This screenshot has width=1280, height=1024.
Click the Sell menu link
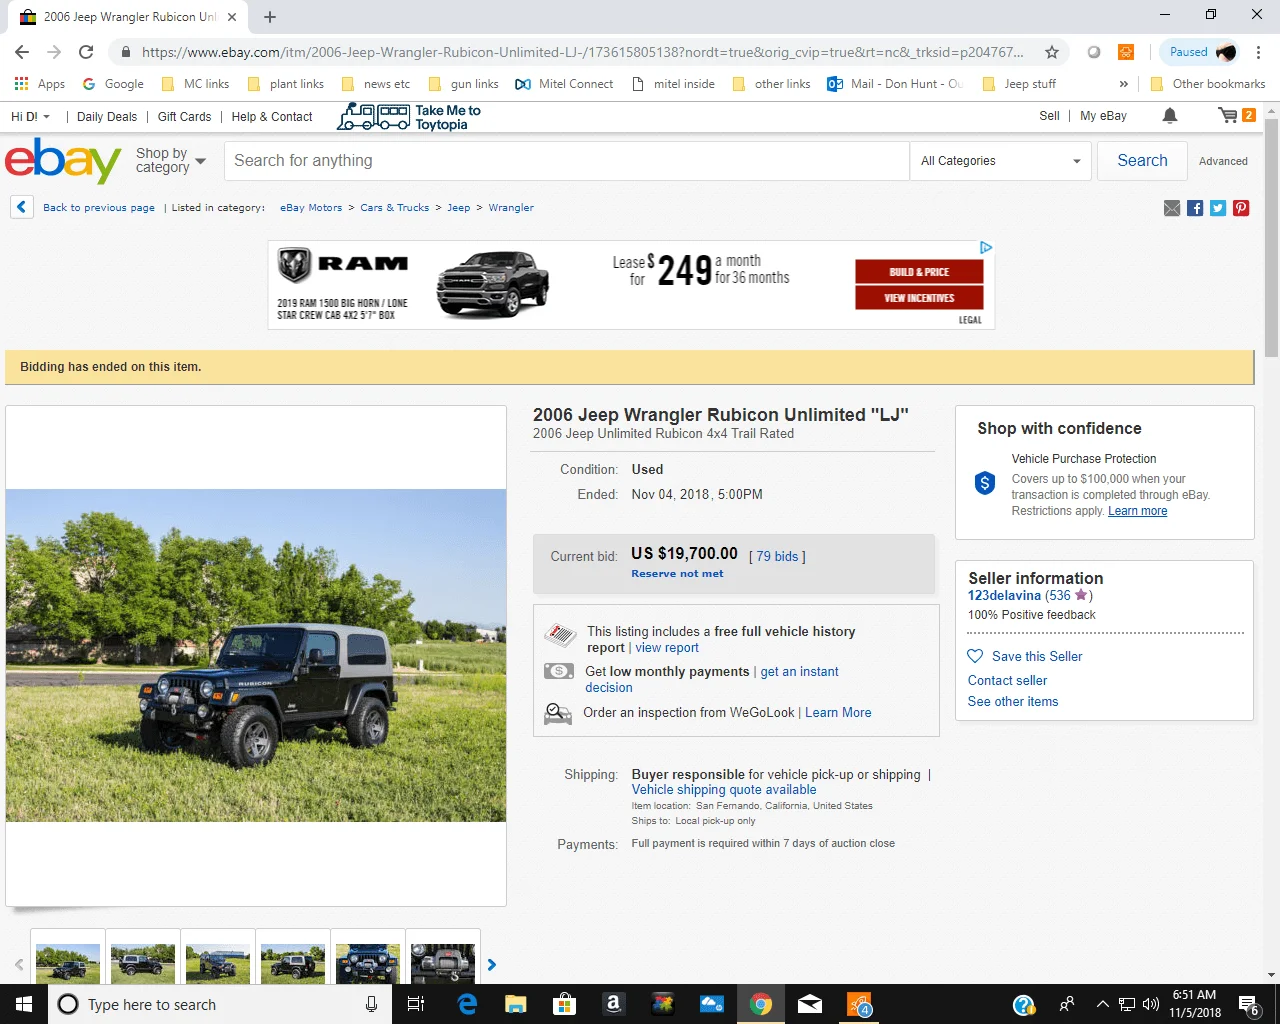[1049, 116]
